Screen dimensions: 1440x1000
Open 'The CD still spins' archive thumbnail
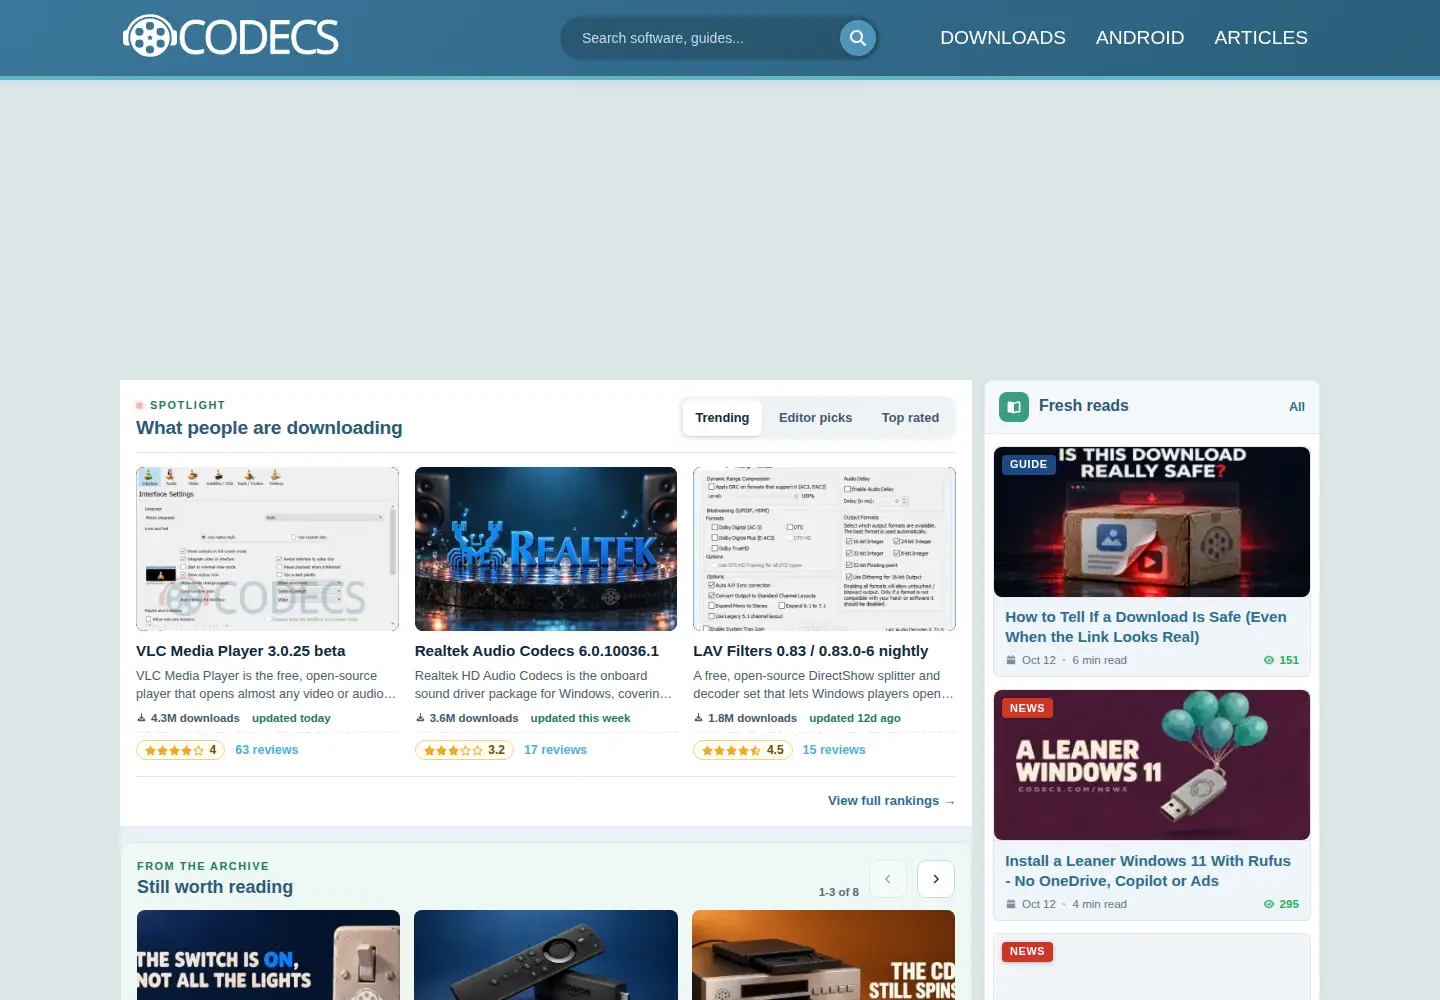click(x=823, y=955)
